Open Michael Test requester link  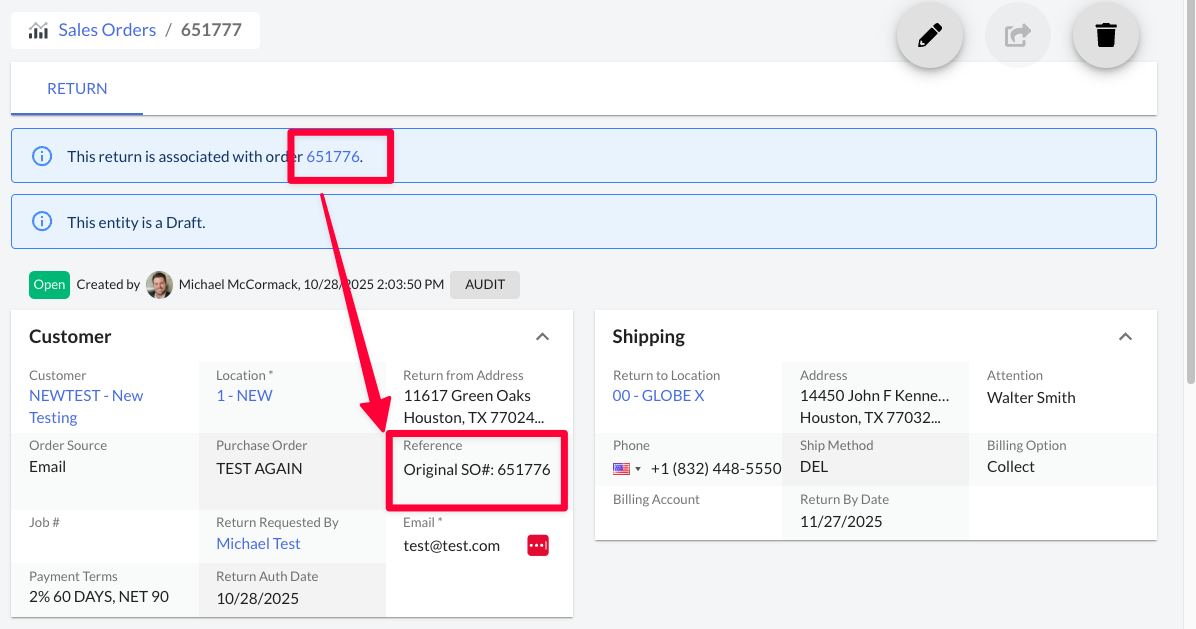point(258,544)
